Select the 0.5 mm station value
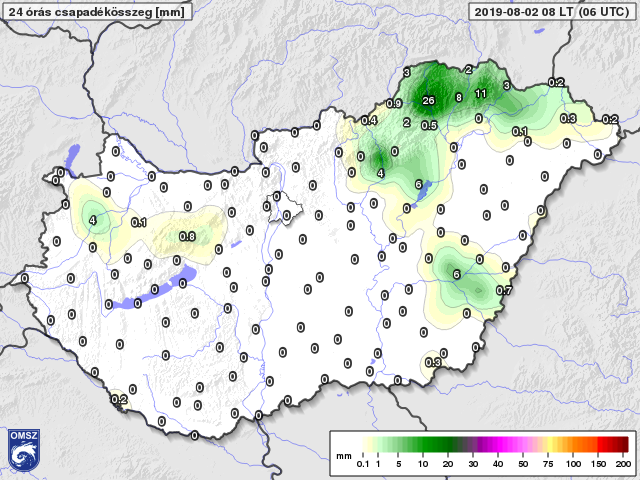The image size is (640, 480). coord(429,125)
